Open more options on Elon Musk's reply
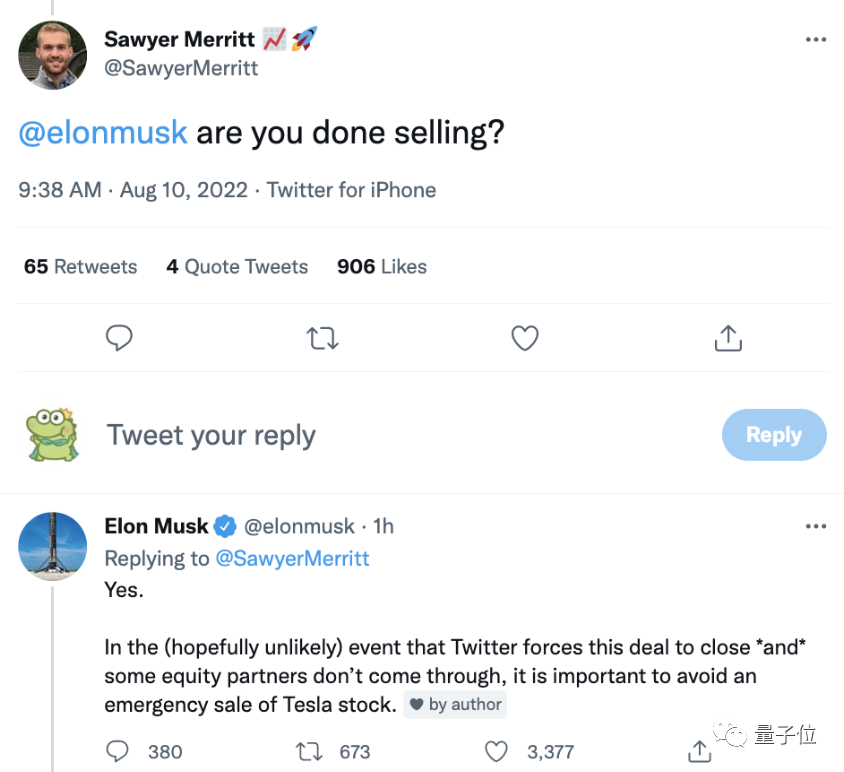This screenshot has width=844, height=772. click(x=816, y=526)
